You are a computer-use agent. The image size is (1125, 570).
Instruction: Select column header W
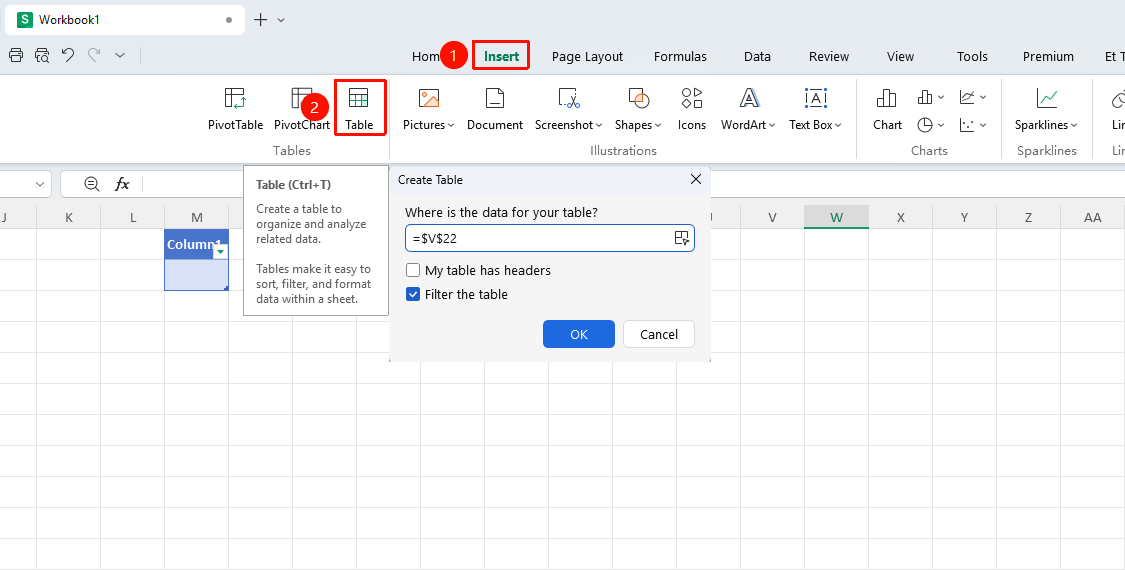(837, 217)
